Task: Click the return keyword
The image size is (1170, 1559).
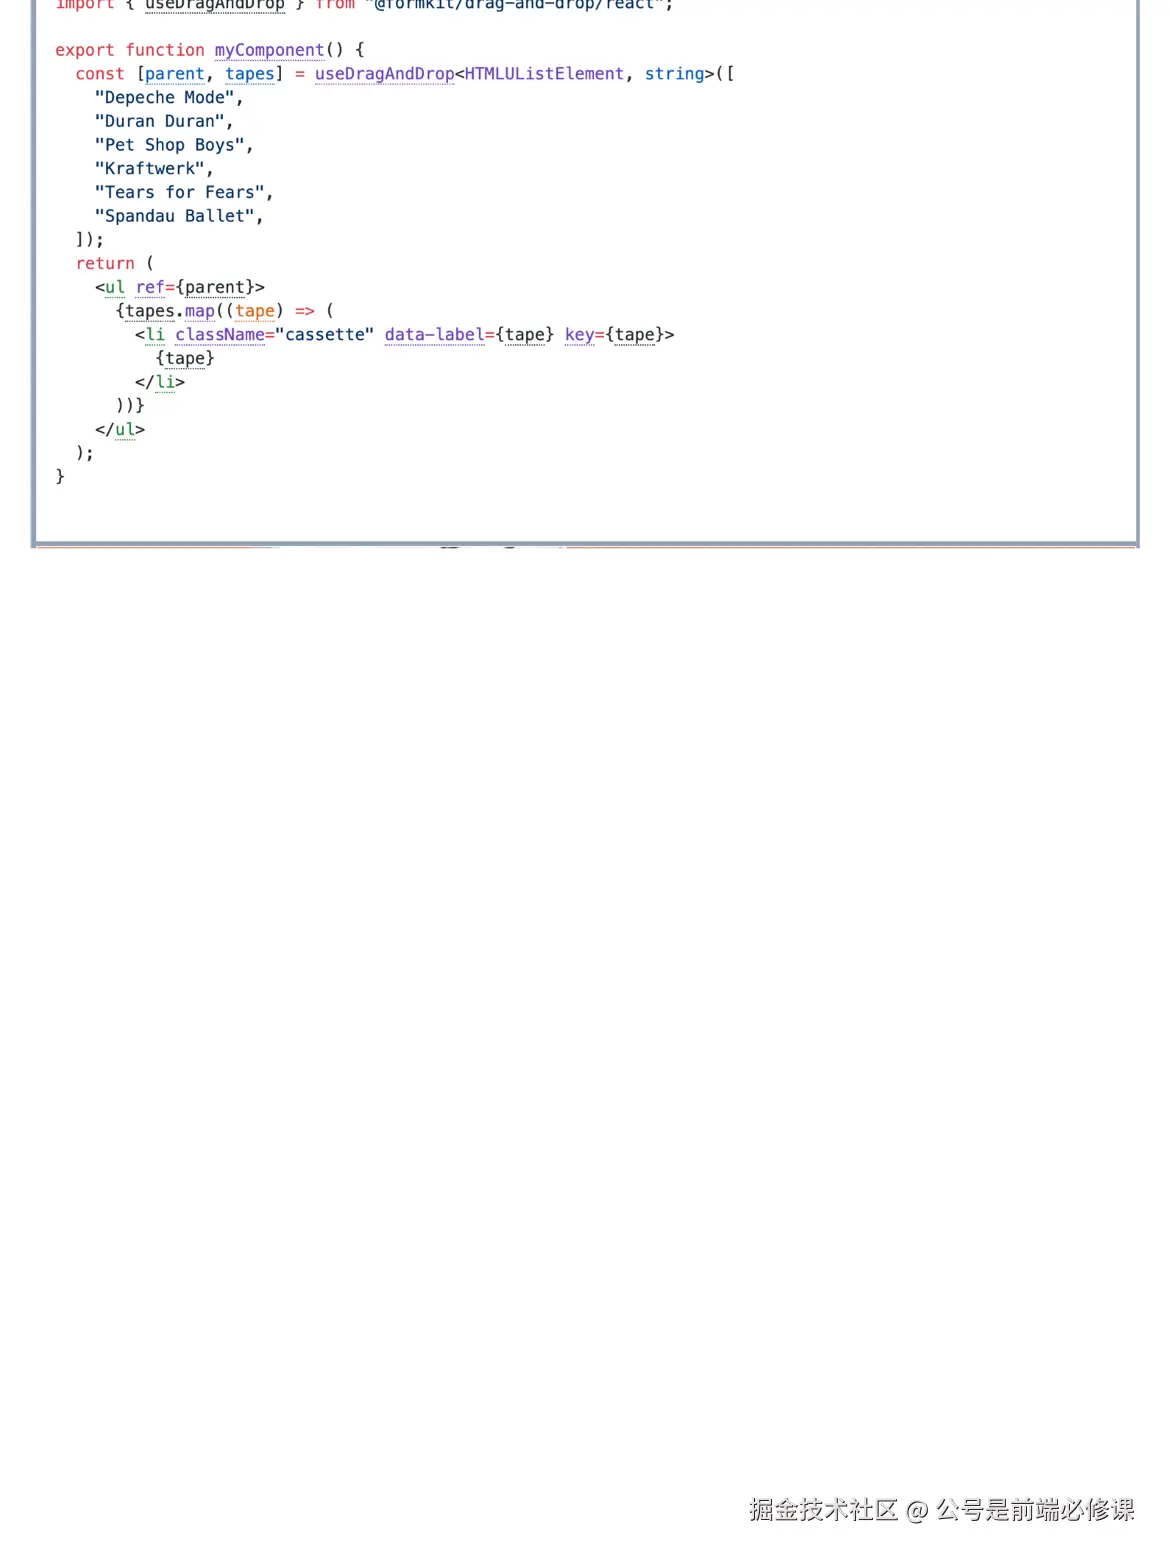Action: [x=105, y=264]
